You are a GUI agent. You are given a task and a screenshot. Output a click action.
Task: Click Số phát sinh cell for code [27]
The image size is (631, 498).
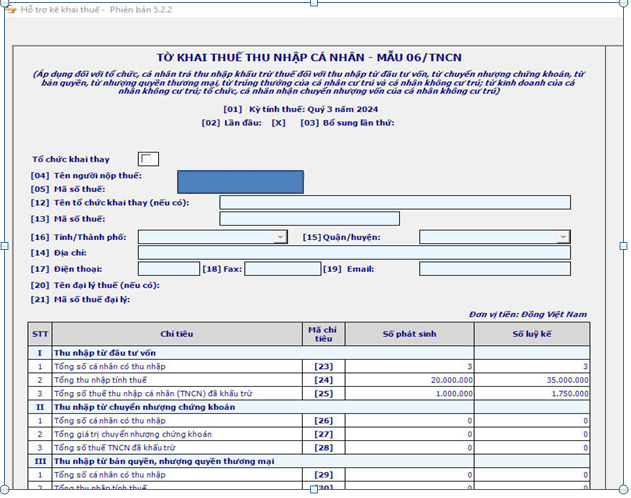408,434
